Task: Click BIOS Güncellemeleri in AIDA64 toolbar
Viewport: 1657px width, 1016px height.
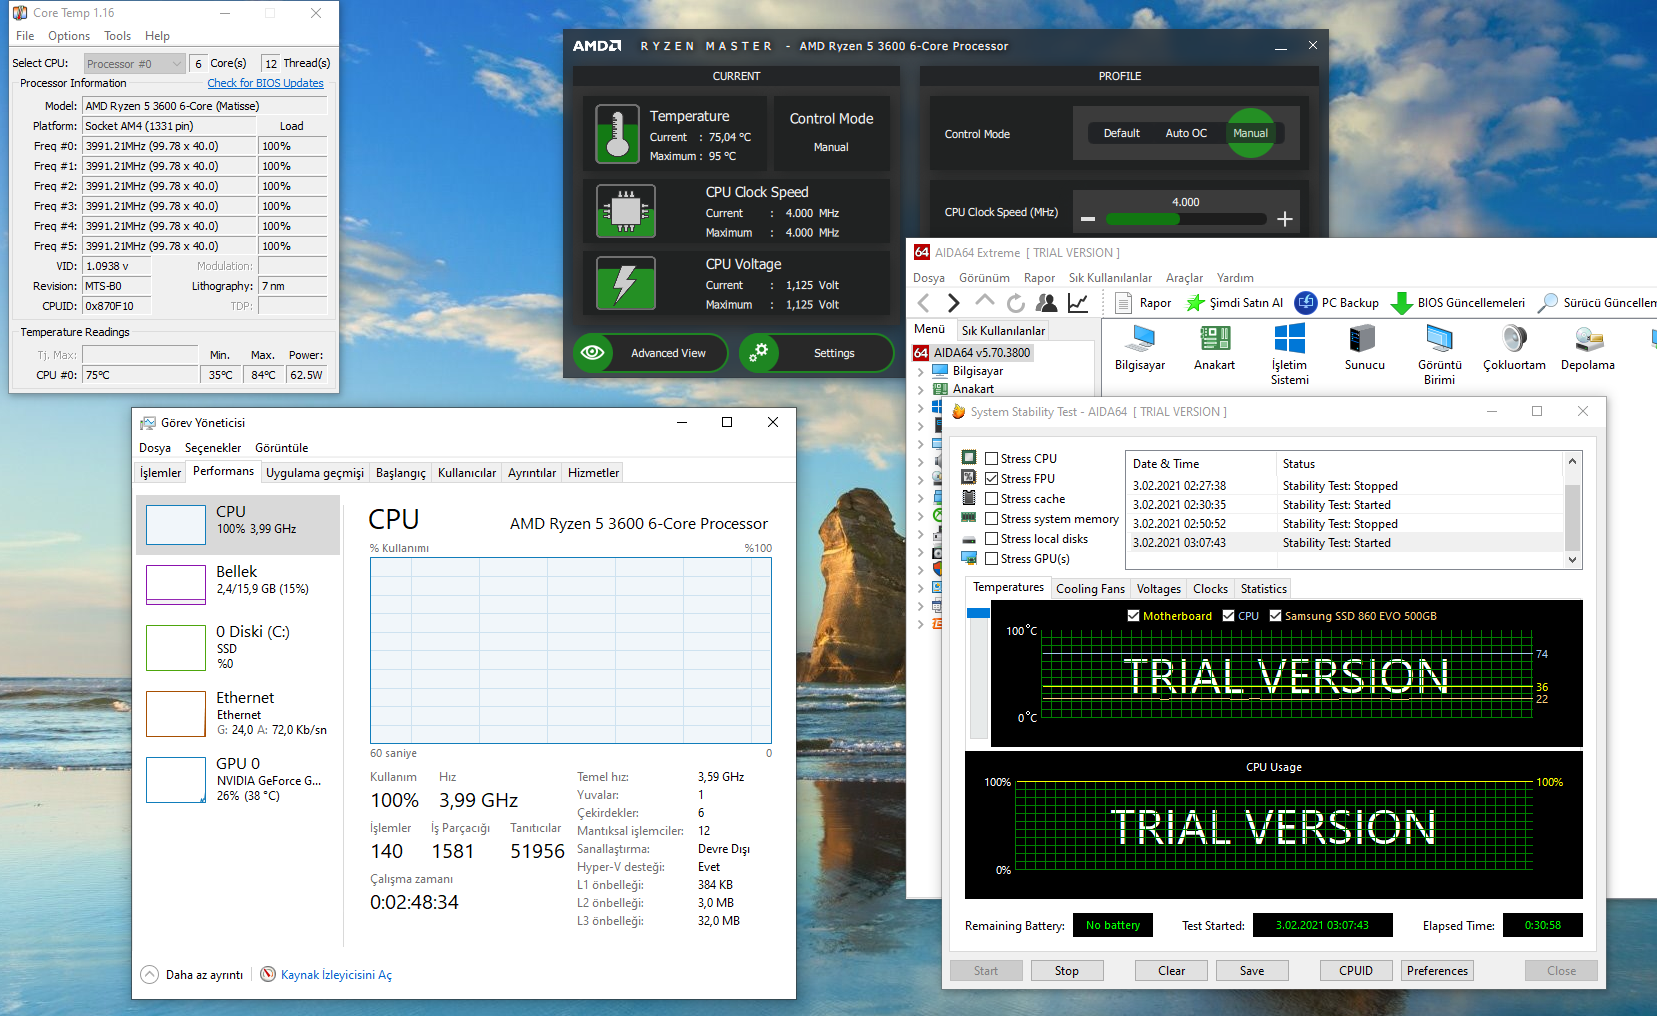Action: (1459, 303)
